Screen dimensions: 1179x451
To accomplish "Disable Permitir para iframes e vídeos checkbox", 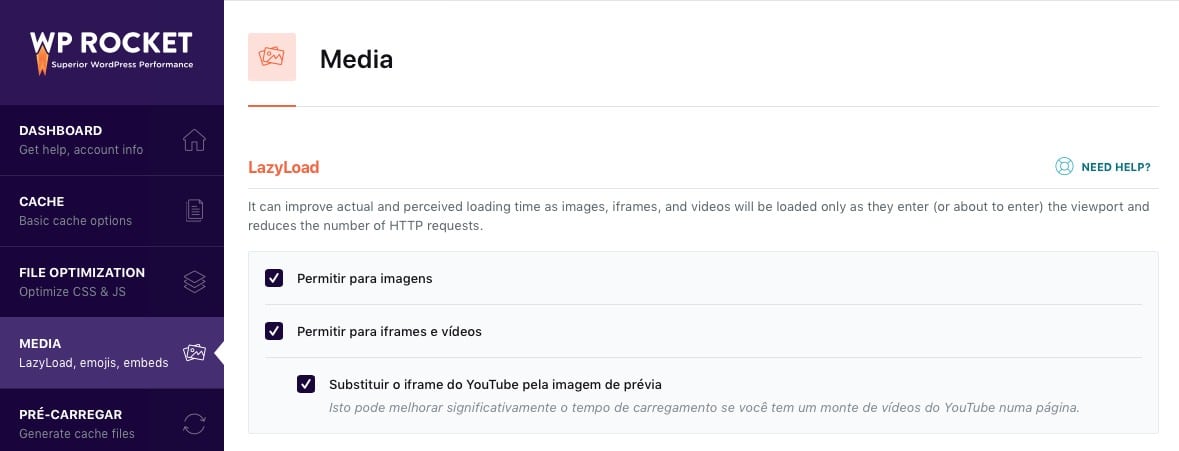I will click(x=274, y=331).
